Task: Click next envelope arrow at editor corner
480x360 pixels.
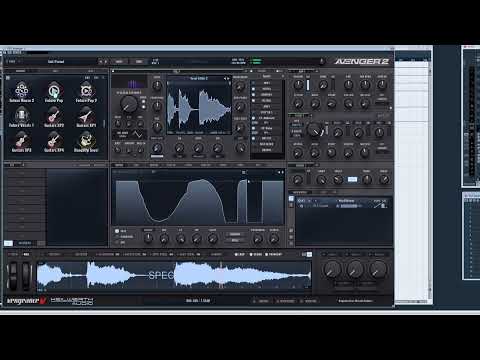Action: [x=283, y=172]
